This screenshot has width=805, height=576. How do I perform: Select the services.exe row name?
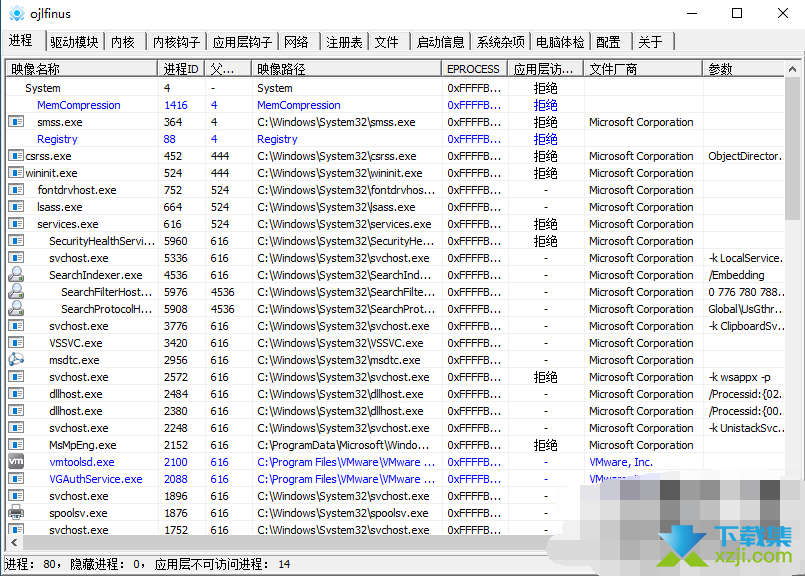tap(68, 224)
